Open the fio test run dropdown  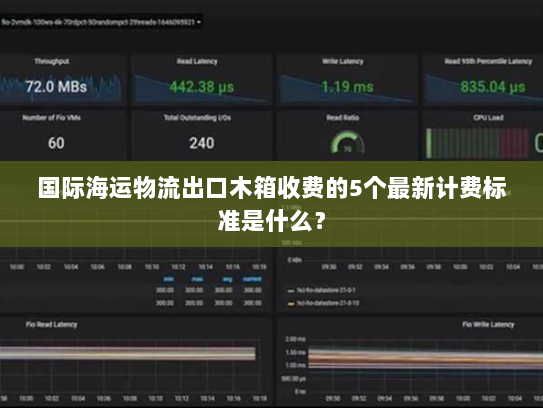(x=101, y=22)
